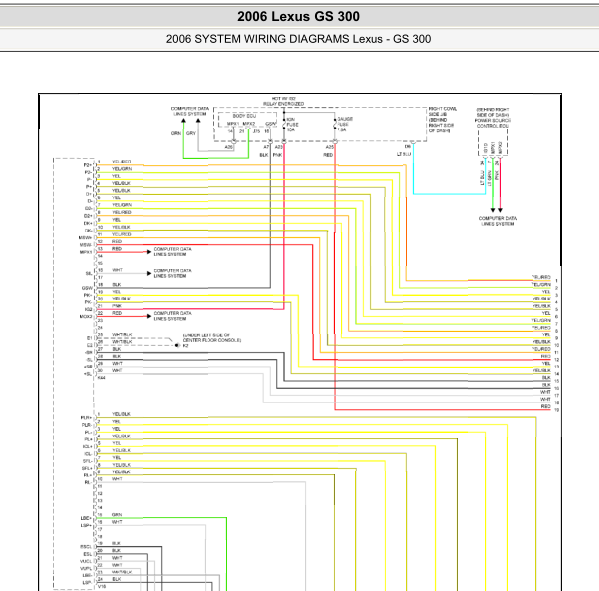
Task: Click COMPUTER DATA LINES SYSTEM beside SIL pin 16
Action: tap(173, 273)
